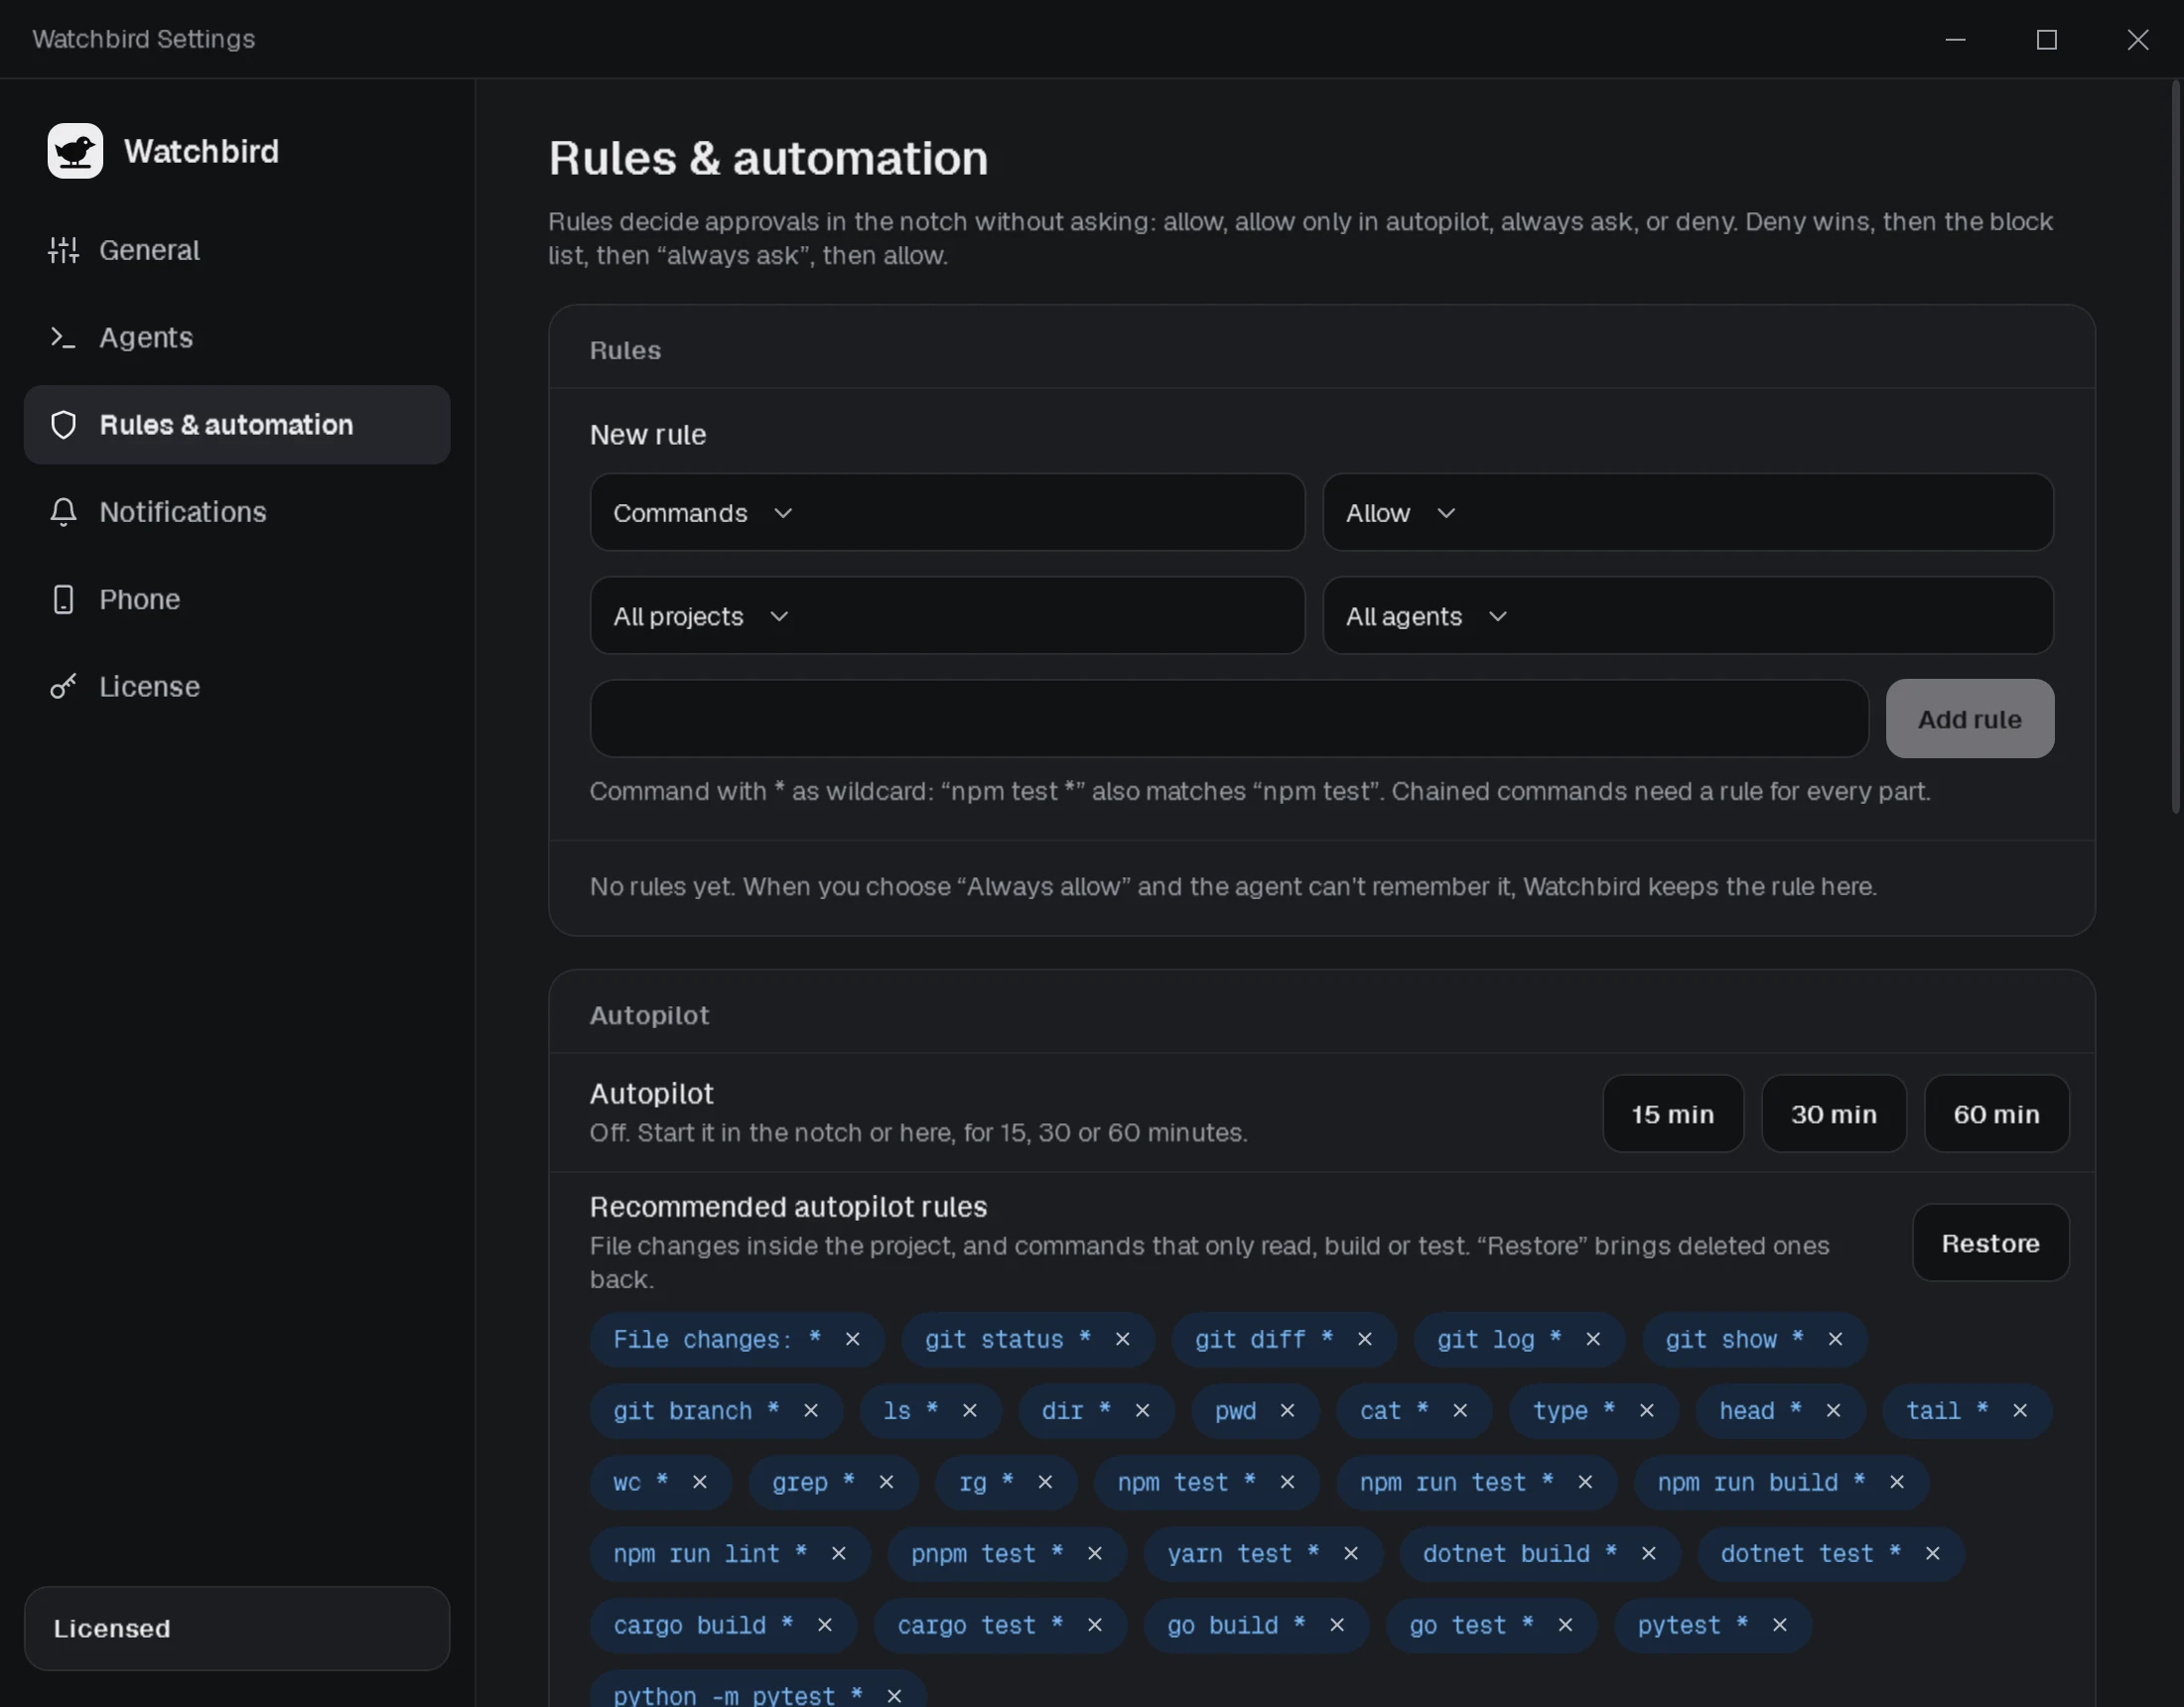Delete the "grep *" autopilot rule
This screenshot has height=1707, width=2184.
point(886,1482)
